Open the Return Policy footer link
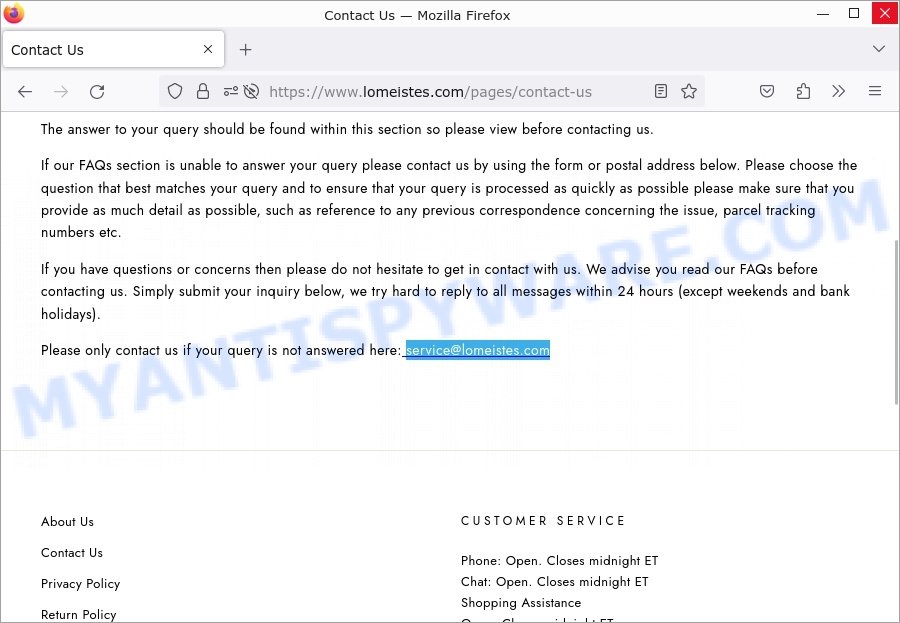 (79, 615)
